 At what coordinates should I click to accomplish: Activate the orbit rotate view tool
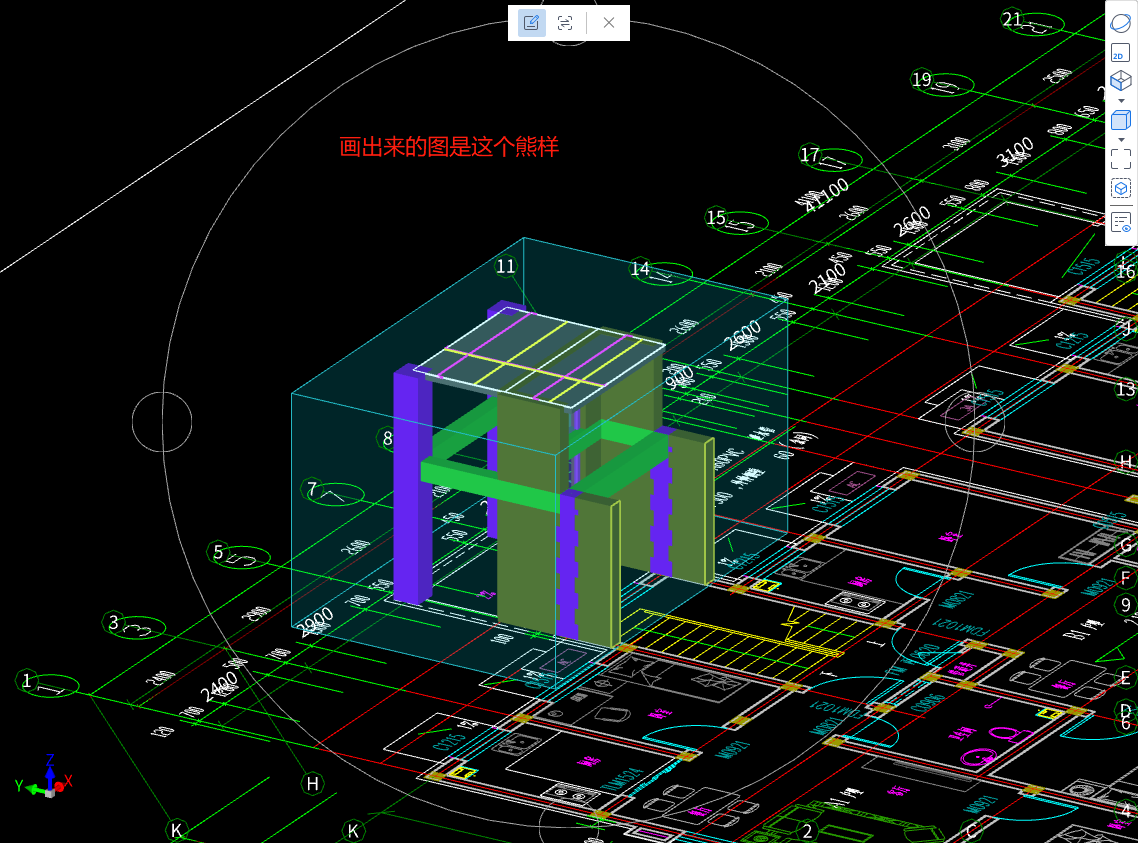tap(1121, 23)
